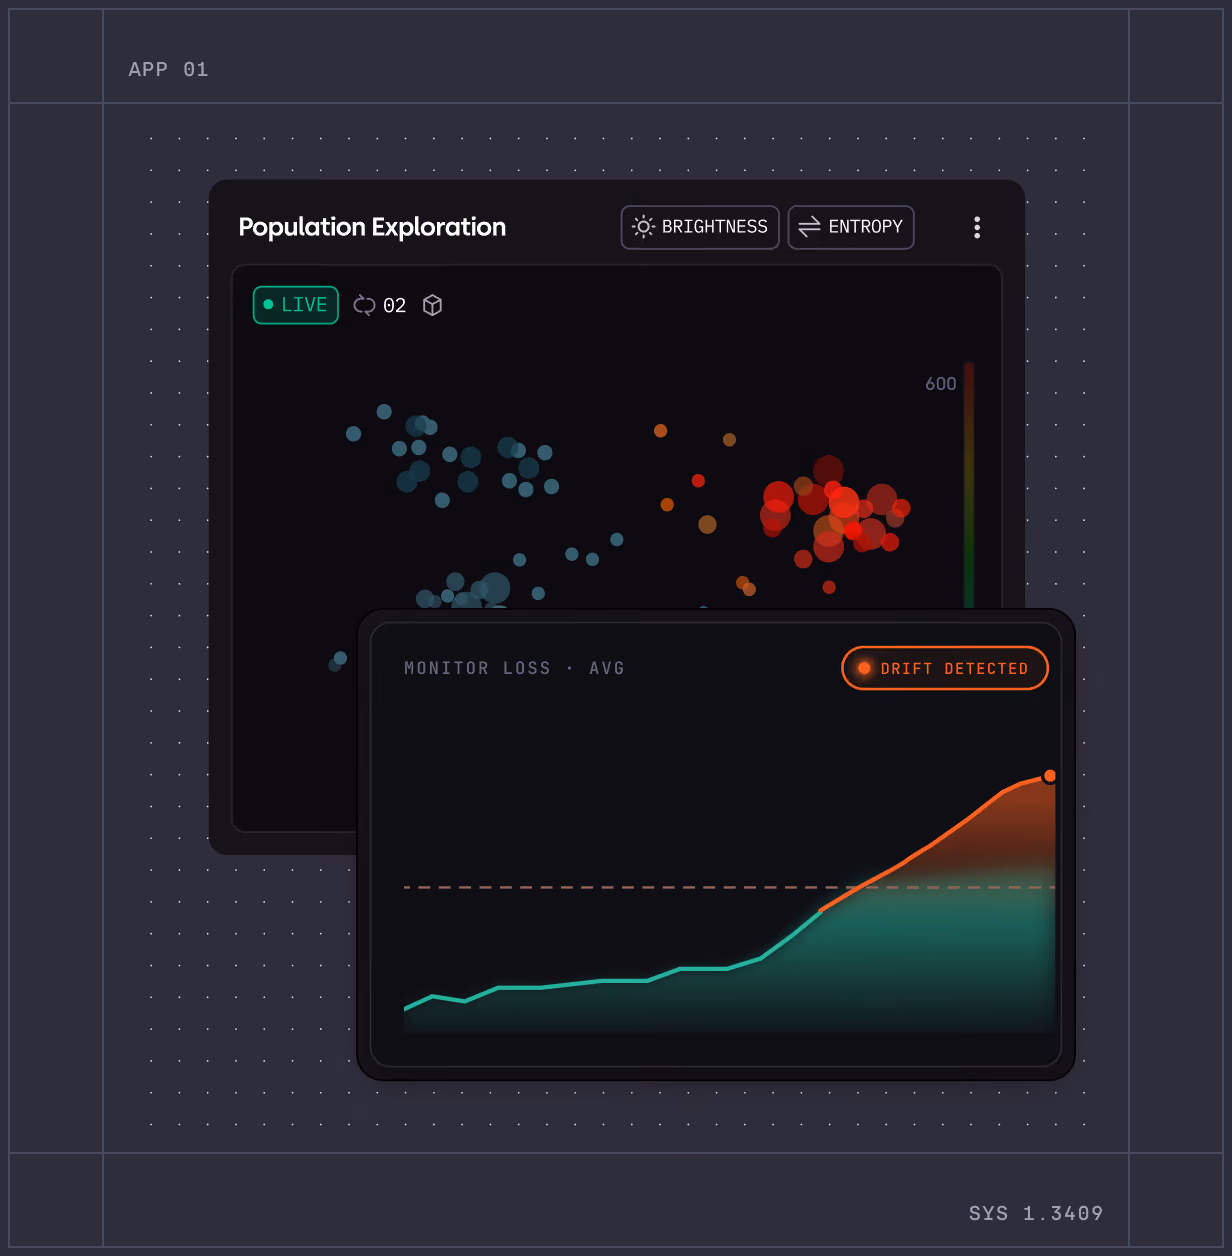Click the orange endpoint marker on loss chart
The width and height of the screenshot is (1232, 1256).
coord(1049,776)
